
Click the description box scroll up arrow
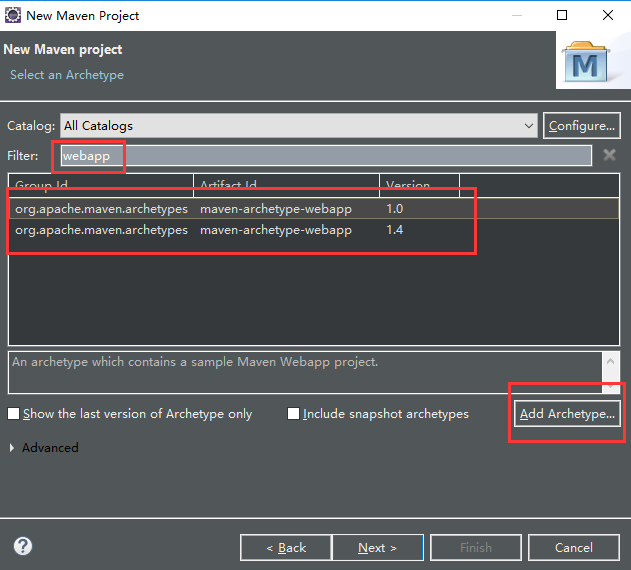tap(610, 361)
